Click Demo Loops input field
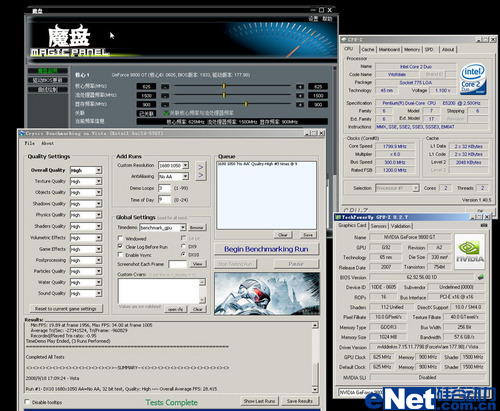The width and height of the screenshot is (500, 411). click(164, 188)
